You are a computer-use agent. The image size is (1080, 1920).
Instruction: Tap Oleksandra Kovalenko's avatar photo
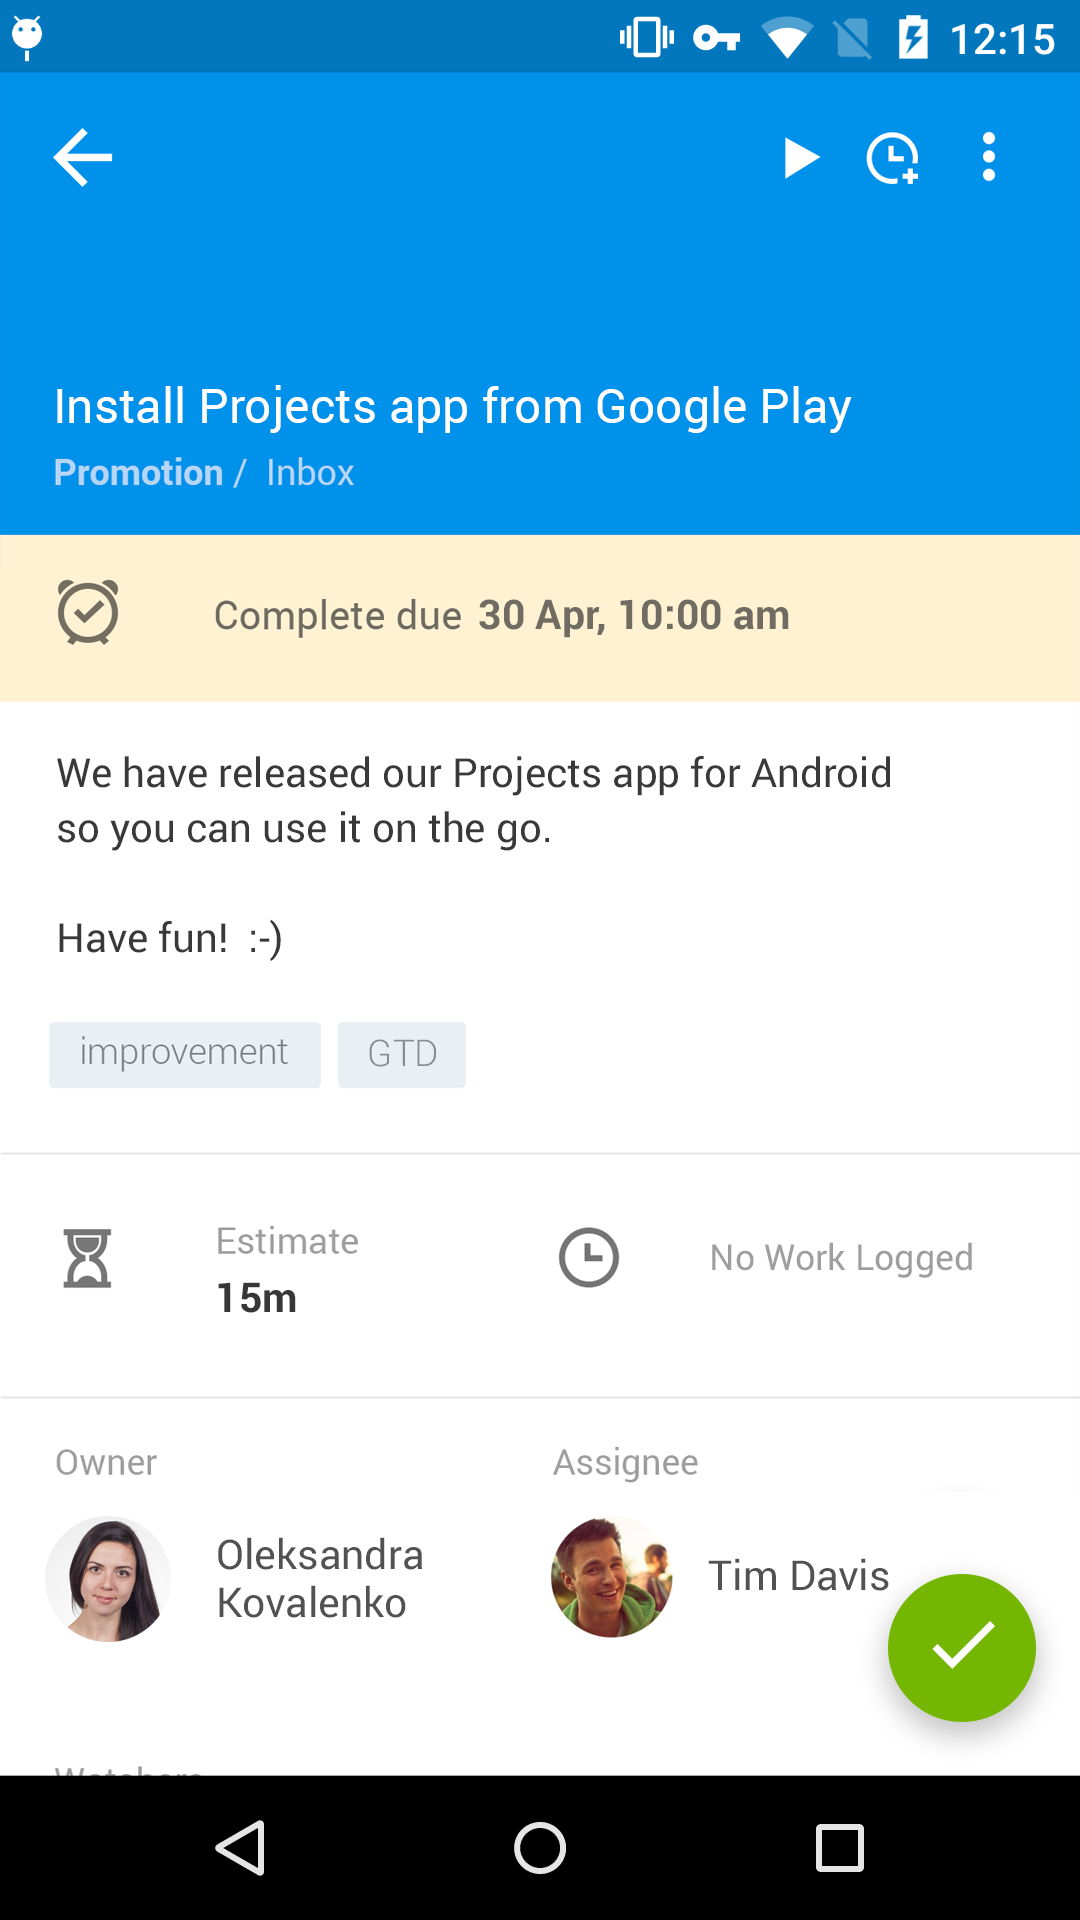pos(108,1579)
